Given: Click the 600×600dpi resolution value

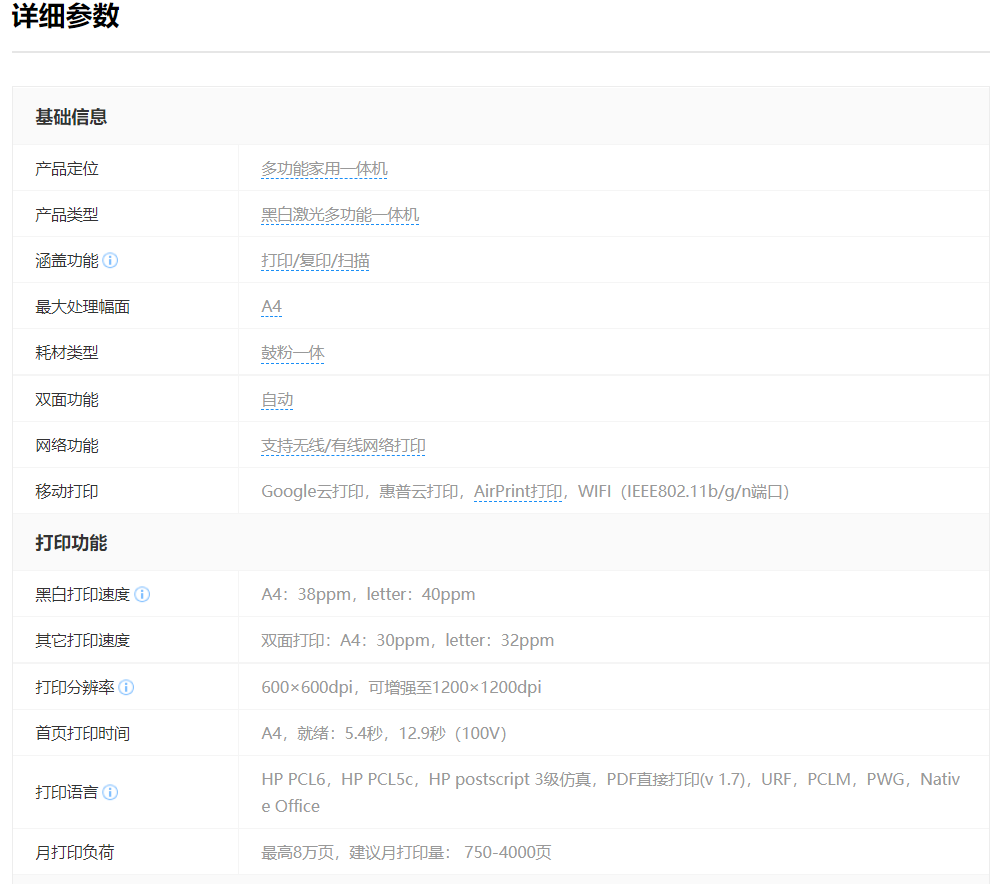Looking at the screenshot, I should coord(401,687).
